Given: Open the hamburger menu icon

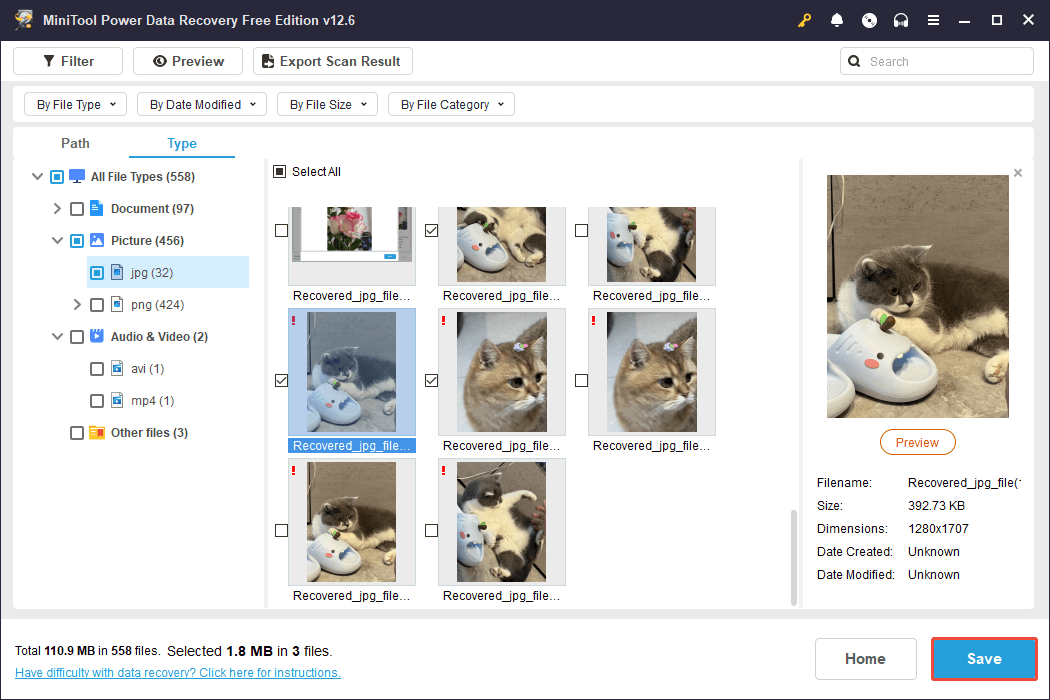Looking at the screenshot, I should pyautogui.click(x=933, y=20).
